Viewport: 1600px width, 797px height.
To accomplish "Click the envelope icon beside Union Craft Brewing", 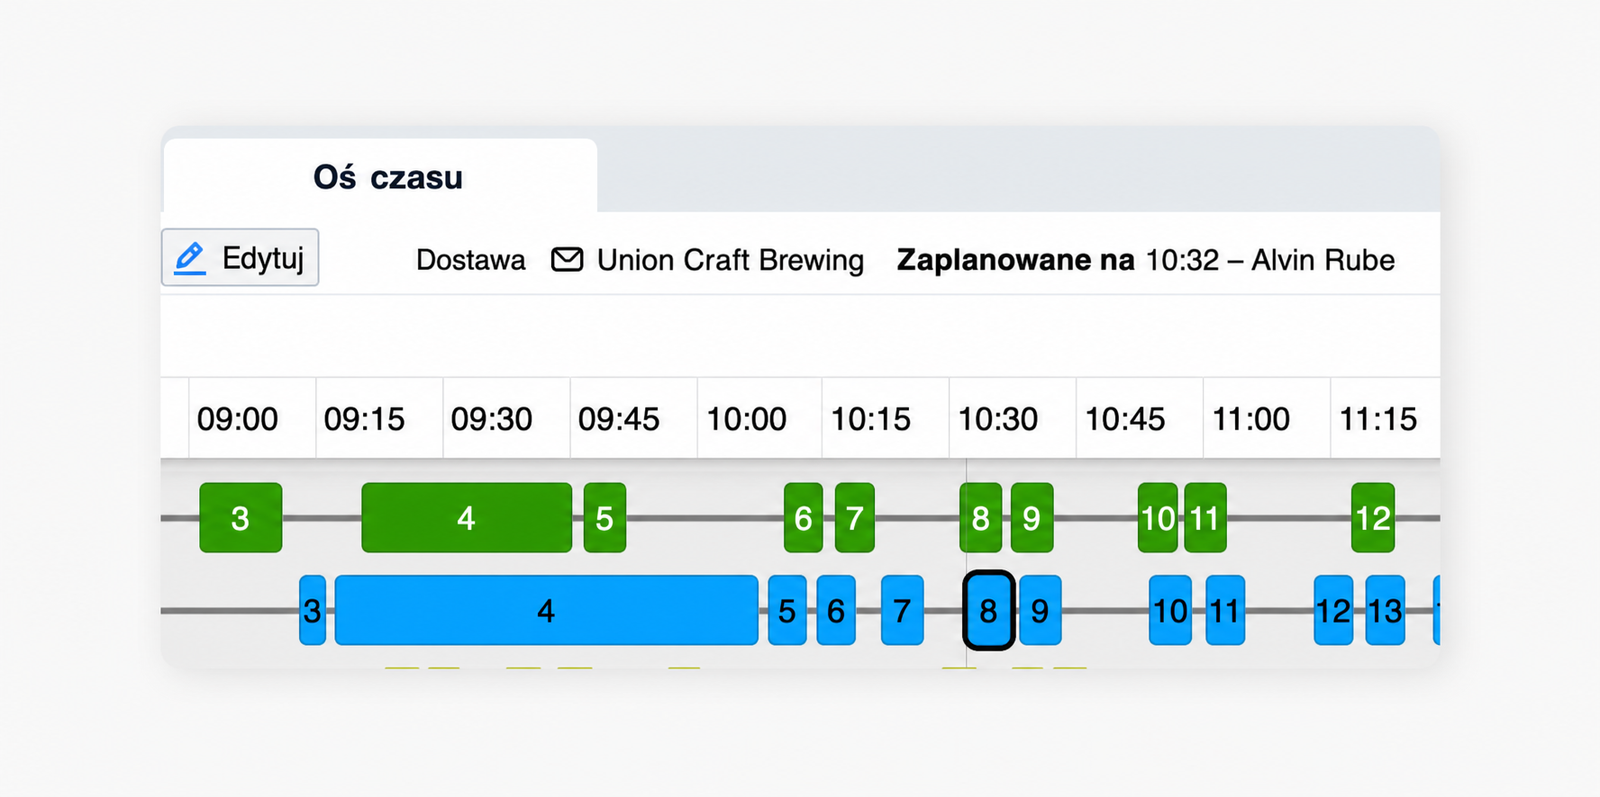I will [x=567, y=260].
